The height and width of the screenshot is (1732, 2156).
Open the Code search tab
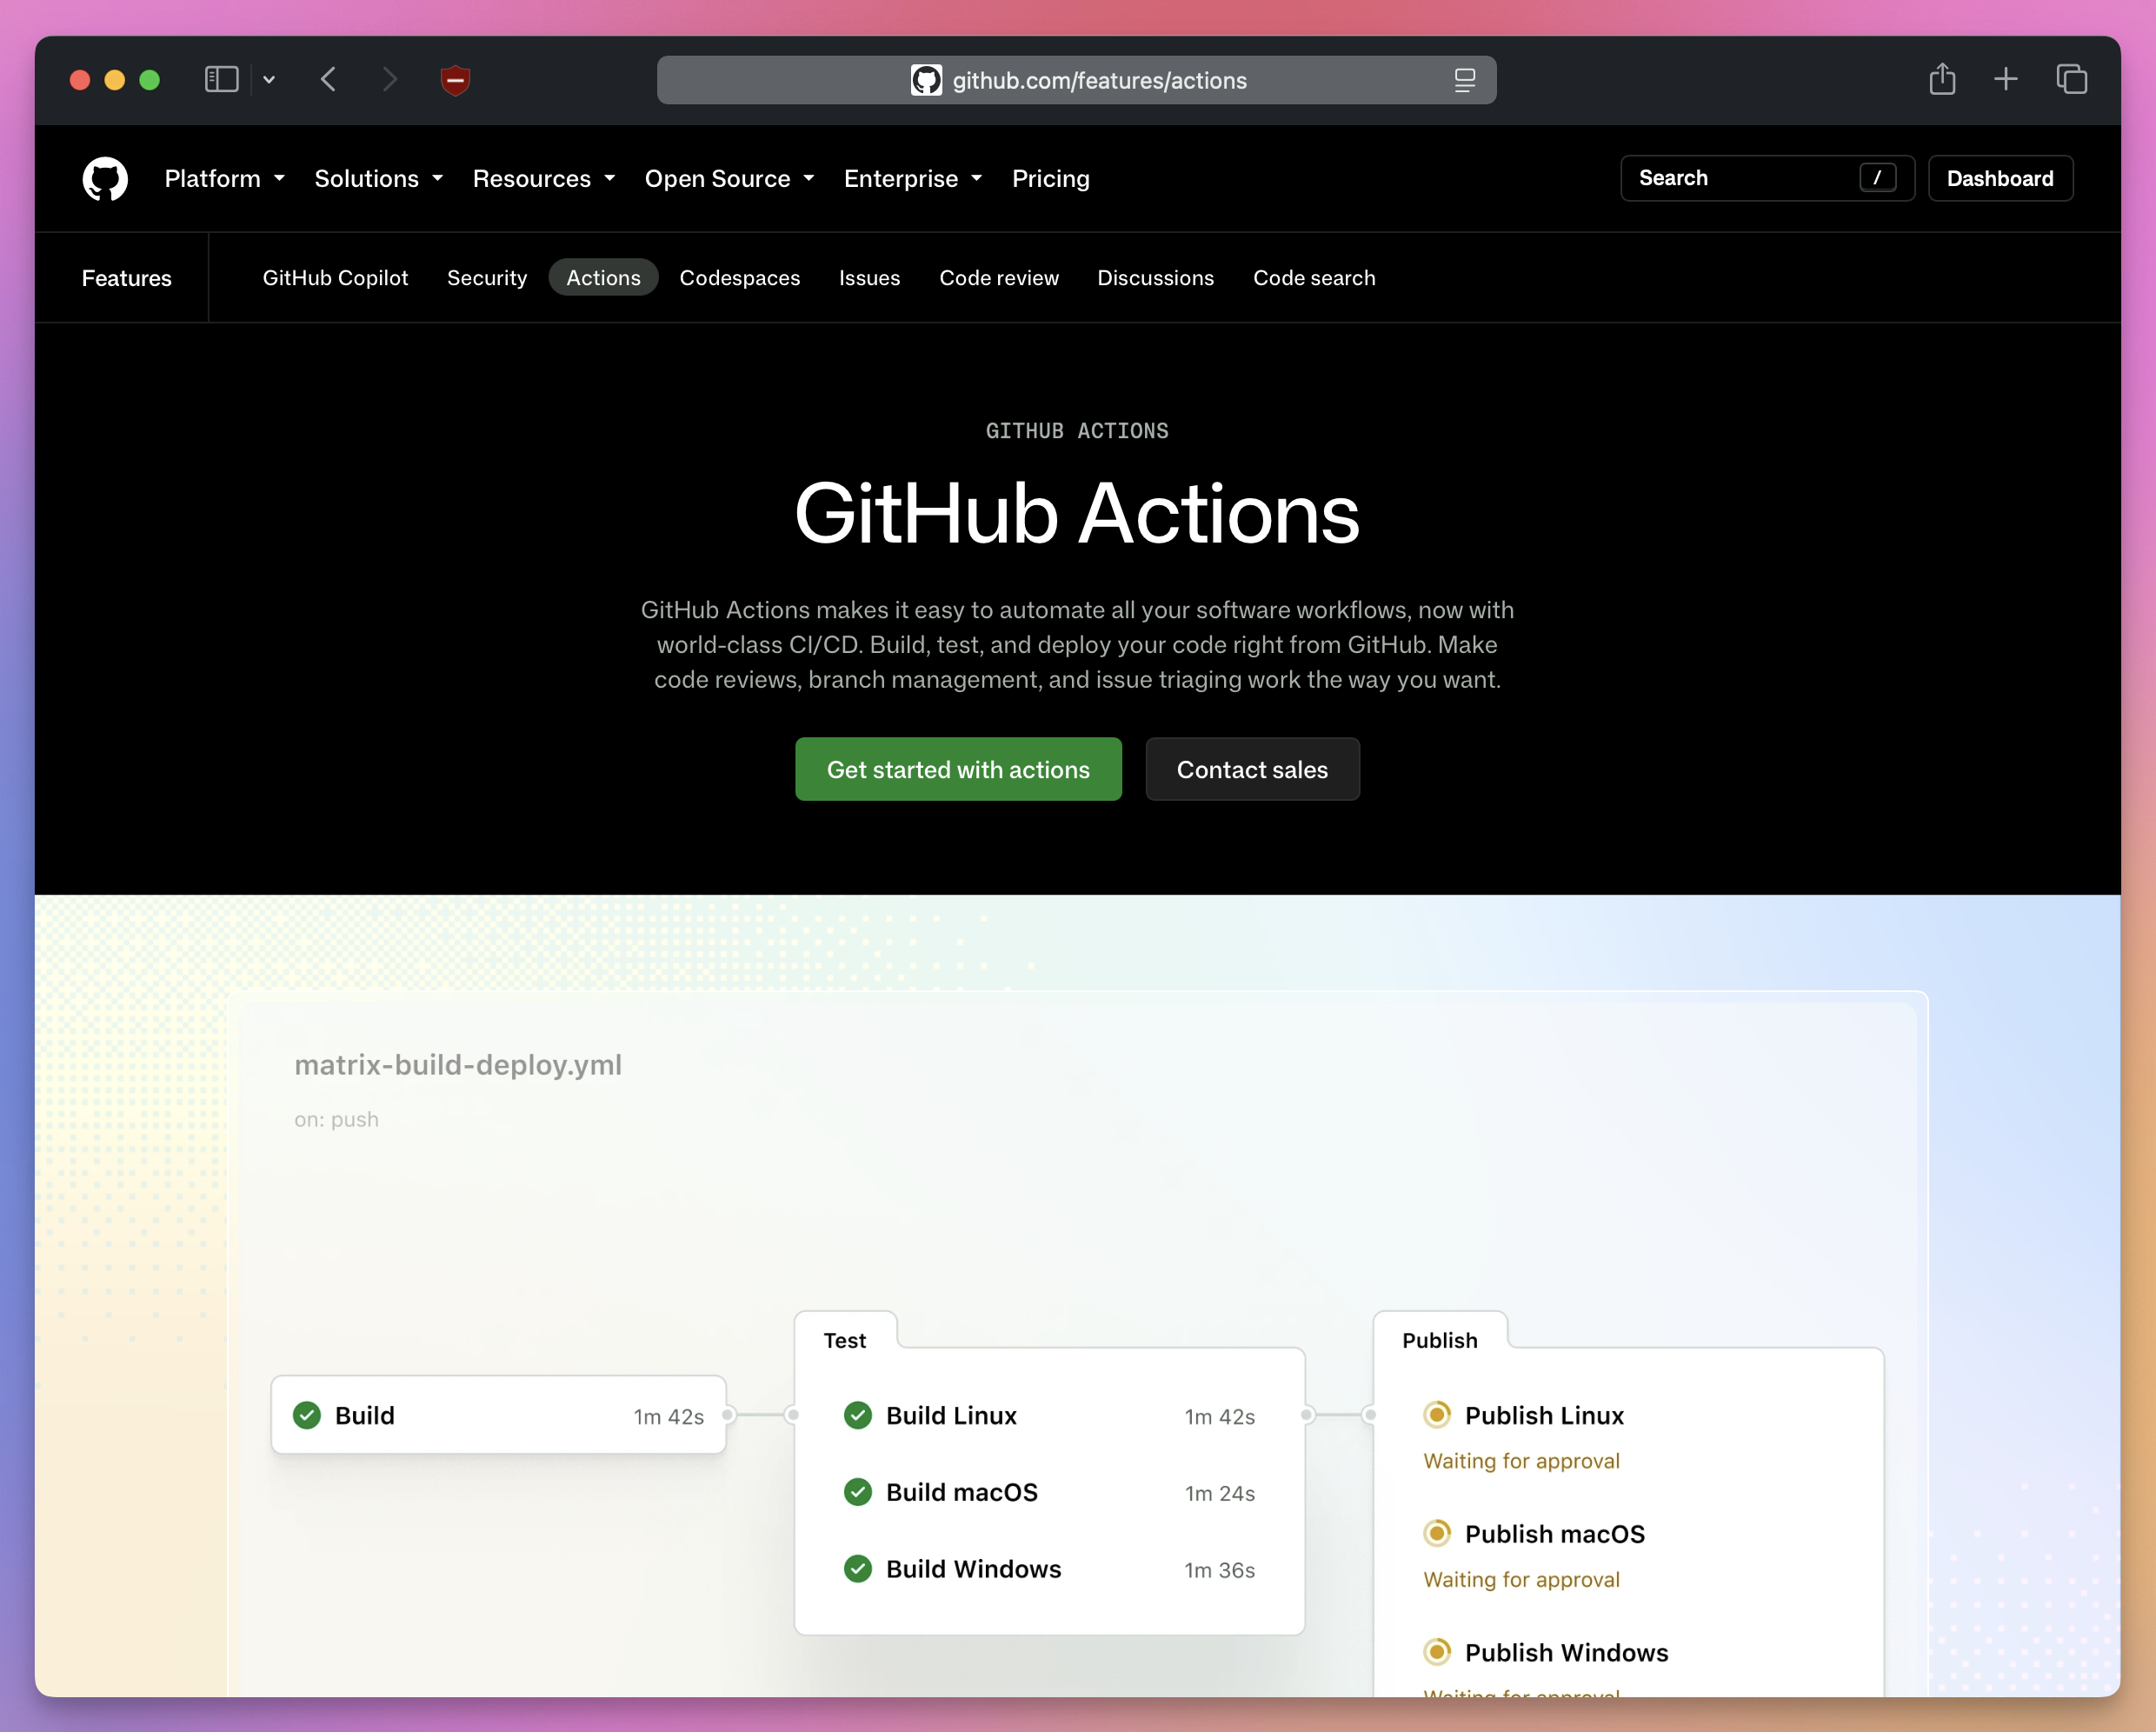pos(1314,278)
